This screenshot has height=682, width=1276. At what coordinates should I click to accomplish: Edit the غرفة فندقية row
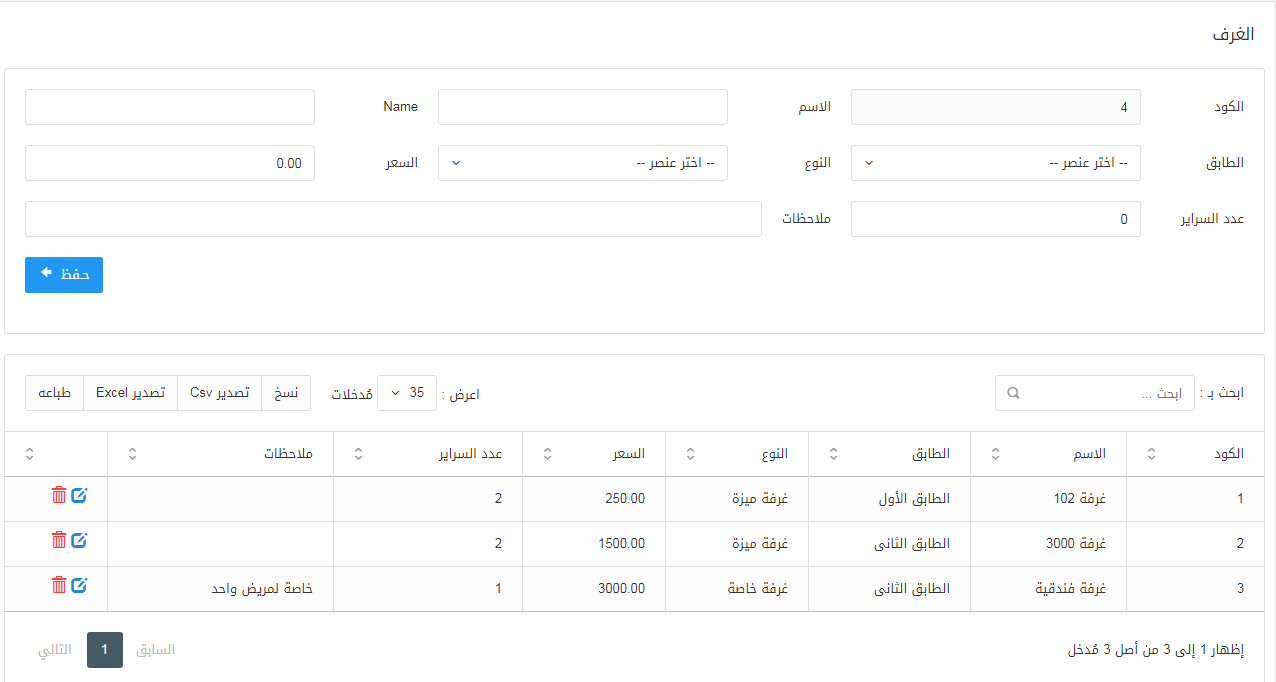[x=79, y=585]
